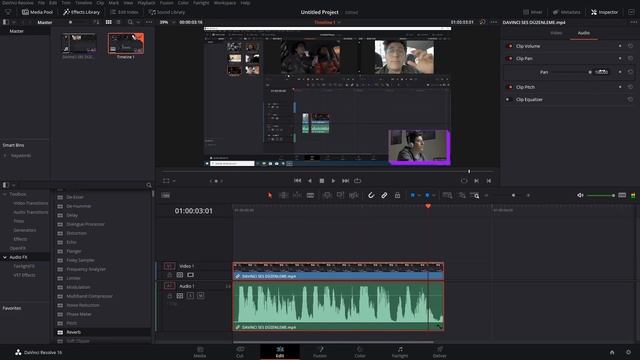640x360 pixels.
Task: Toggle the magnet Snapping icon
Action: coord(371,196)
